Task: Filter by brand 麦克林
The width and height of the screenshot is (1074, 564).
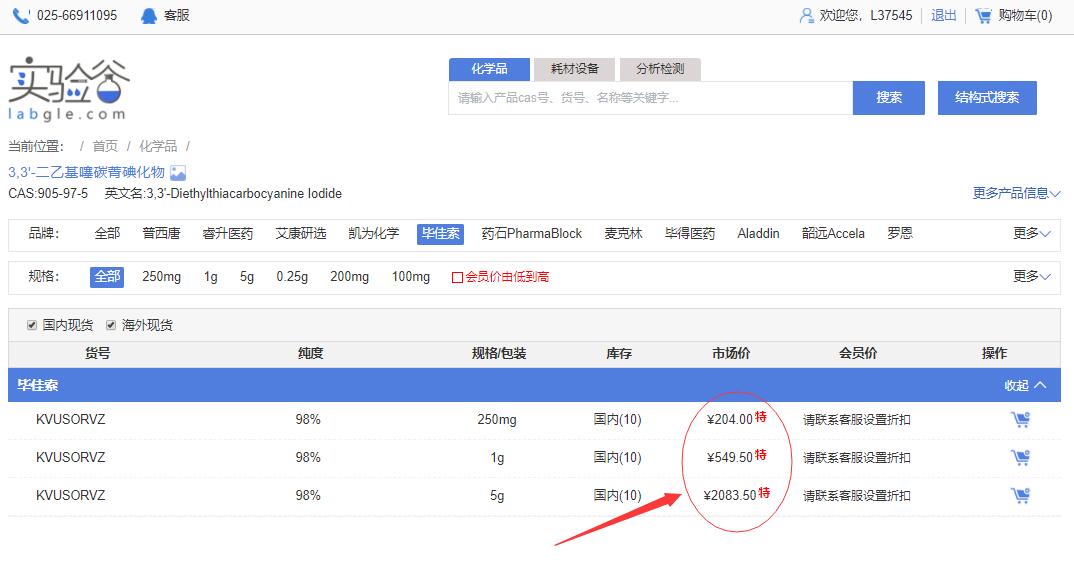Action: [623, 234]
